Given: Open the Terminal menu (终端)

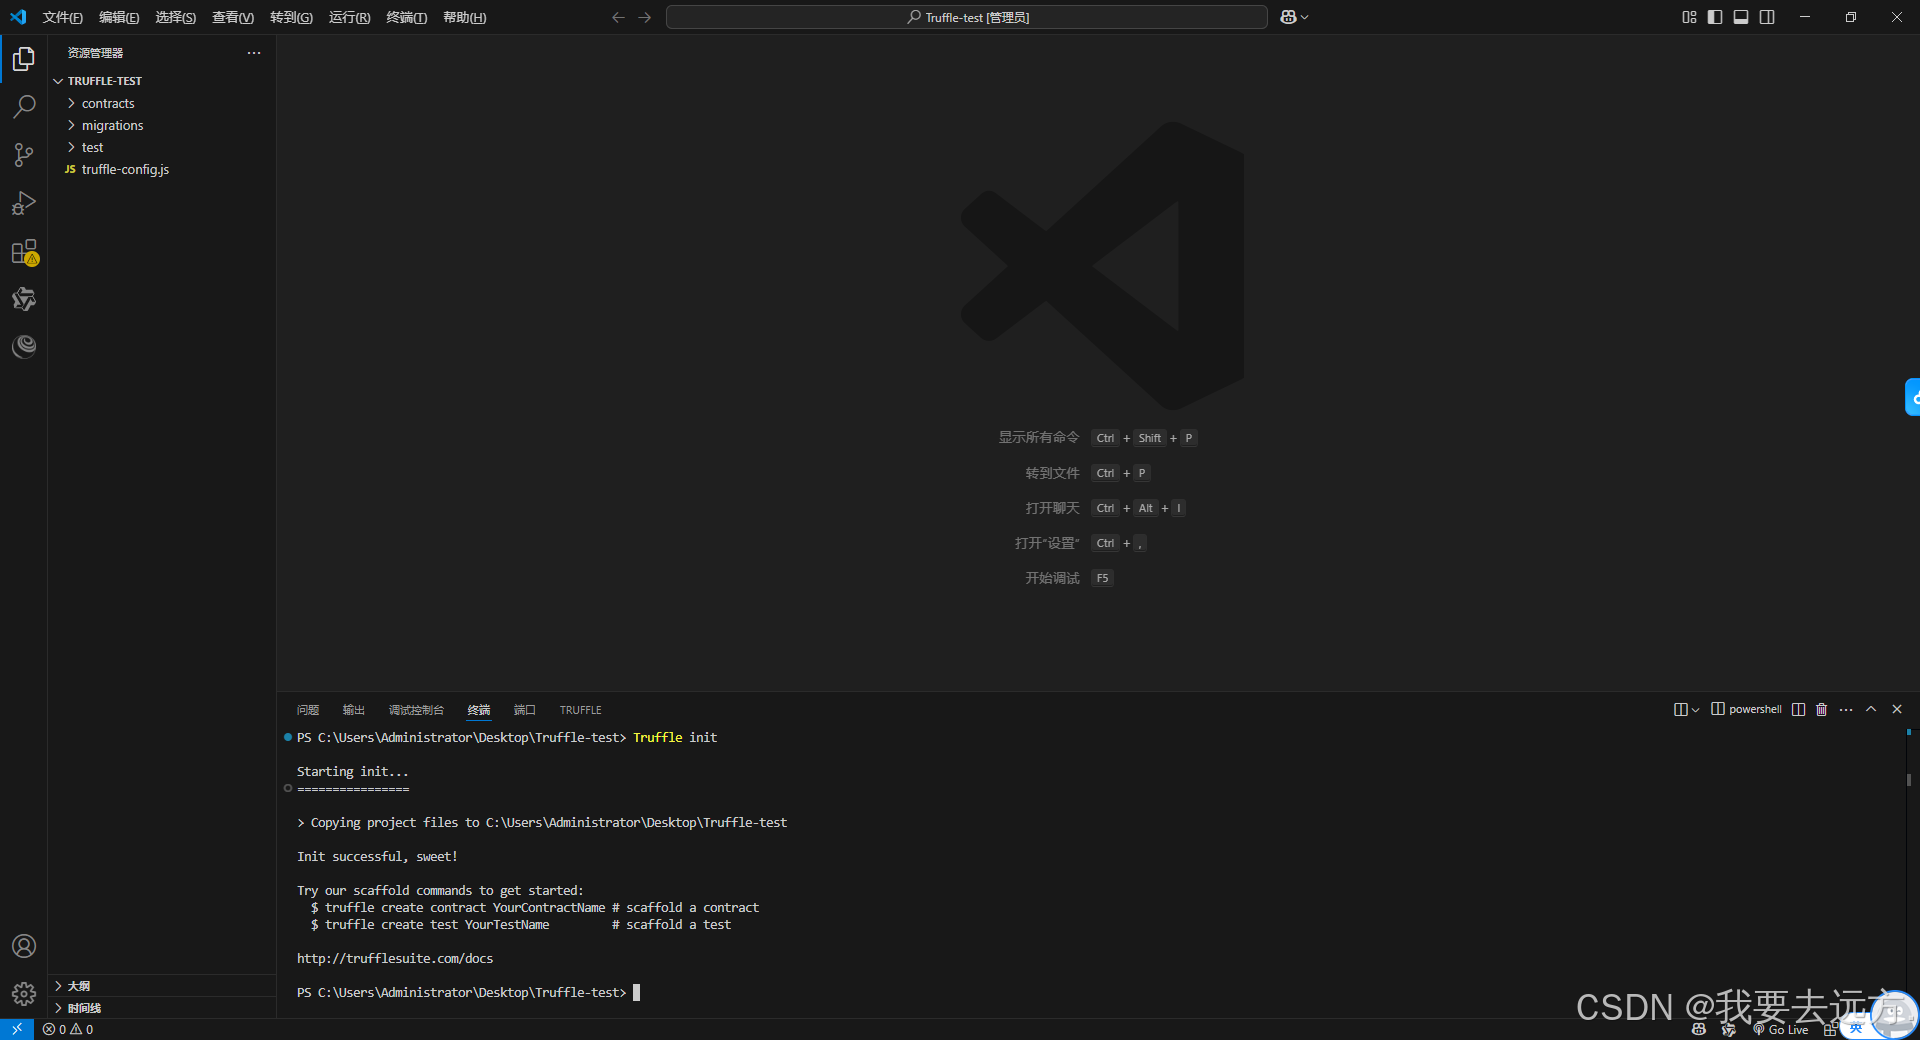Looking at the screenshot, I should pyautogui.click(x=407, y=17).
